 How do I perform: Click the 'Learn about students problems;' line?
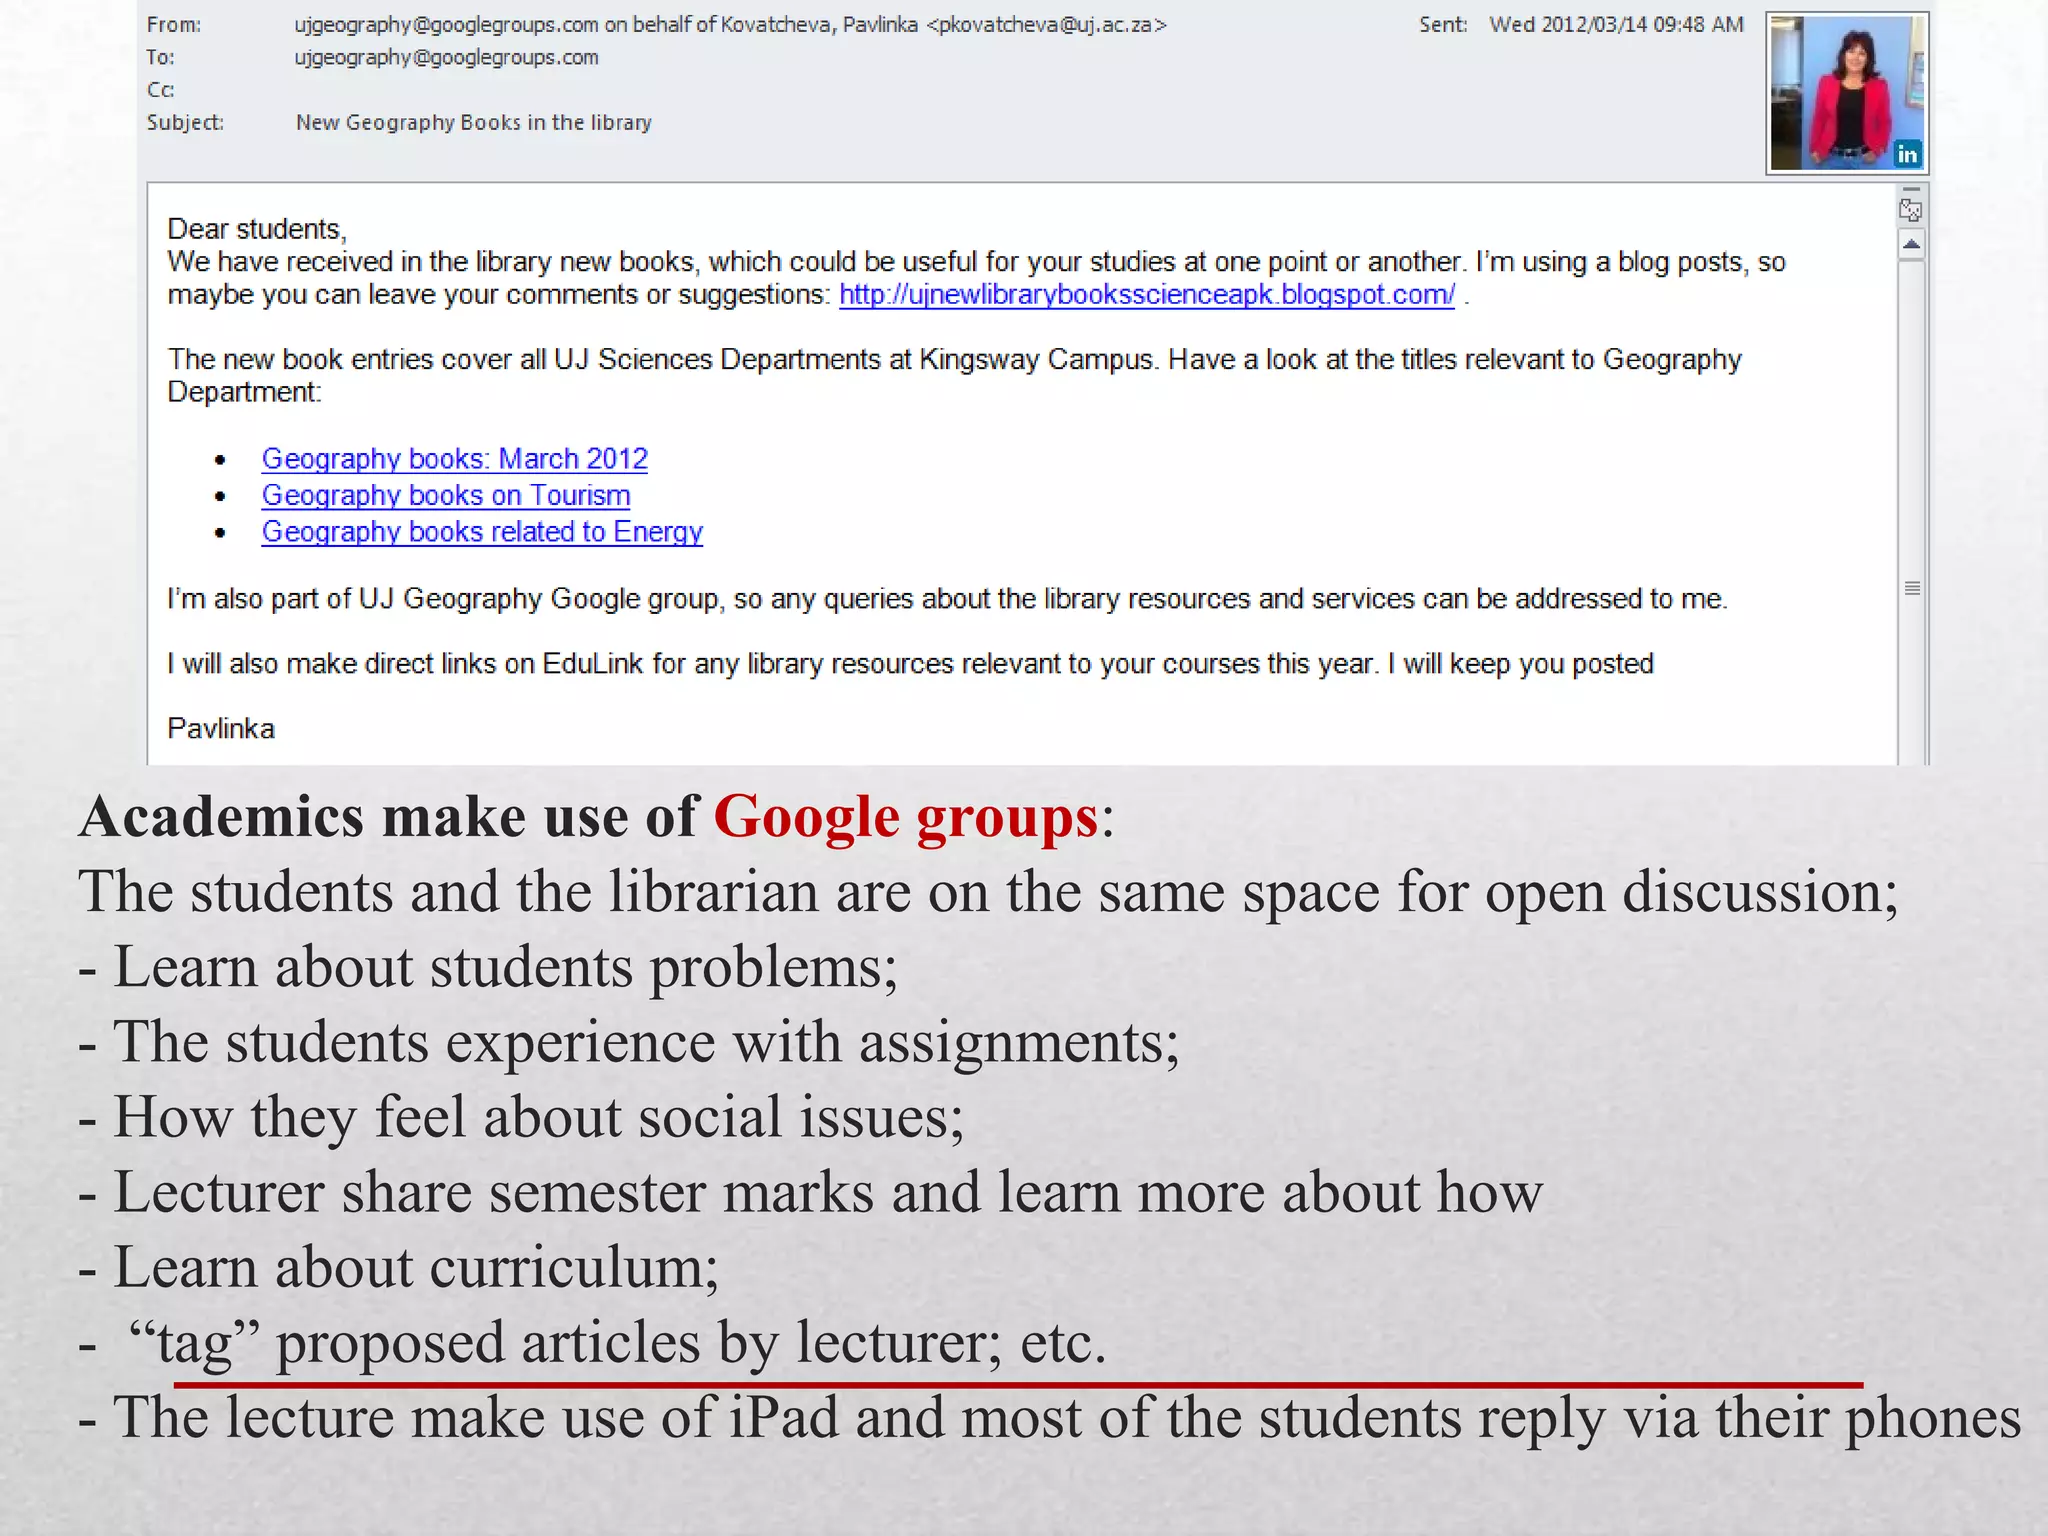(489, 967)
